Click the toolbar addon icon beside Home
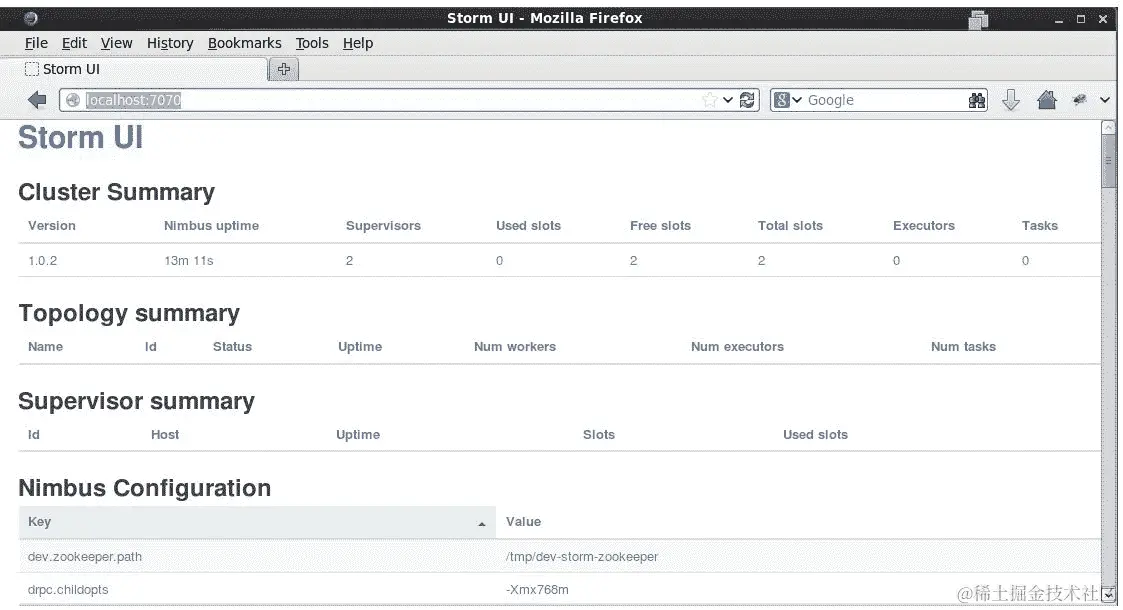This screenshot has width=1123, height=610. [1079, 100]
